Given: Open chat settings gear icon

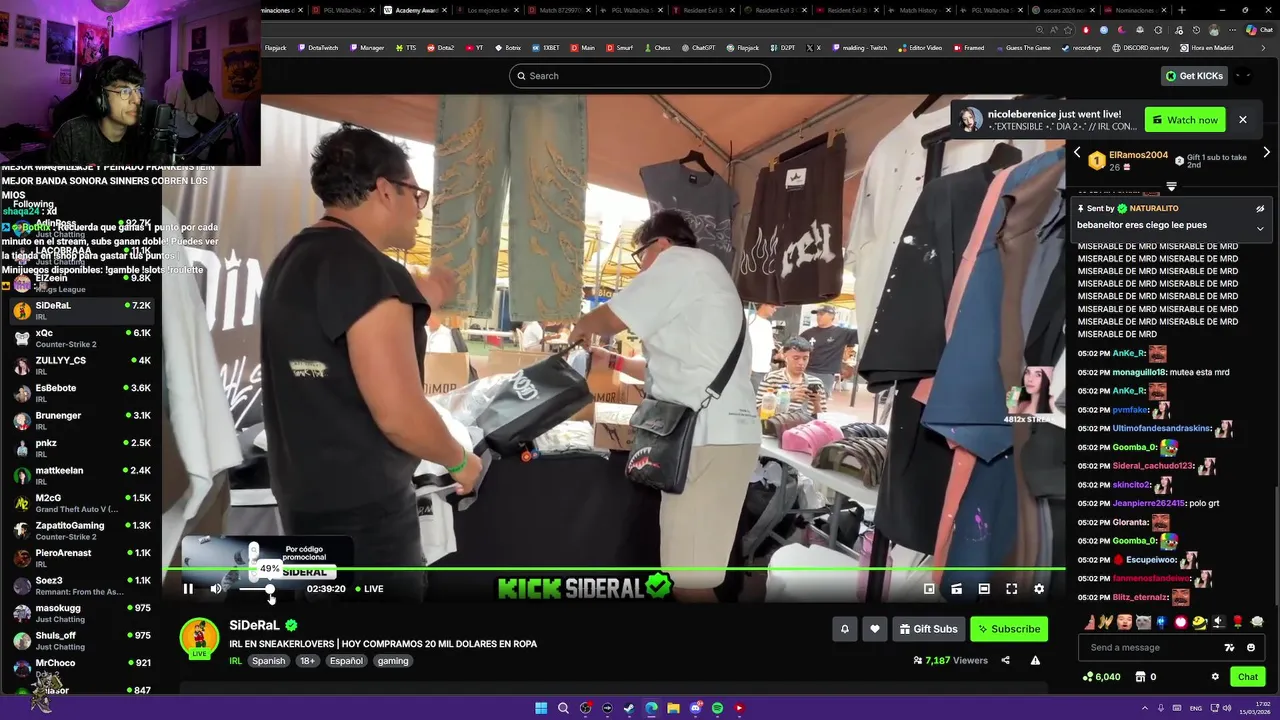Looking at the screenshot, I should [x=1216, y=677].
